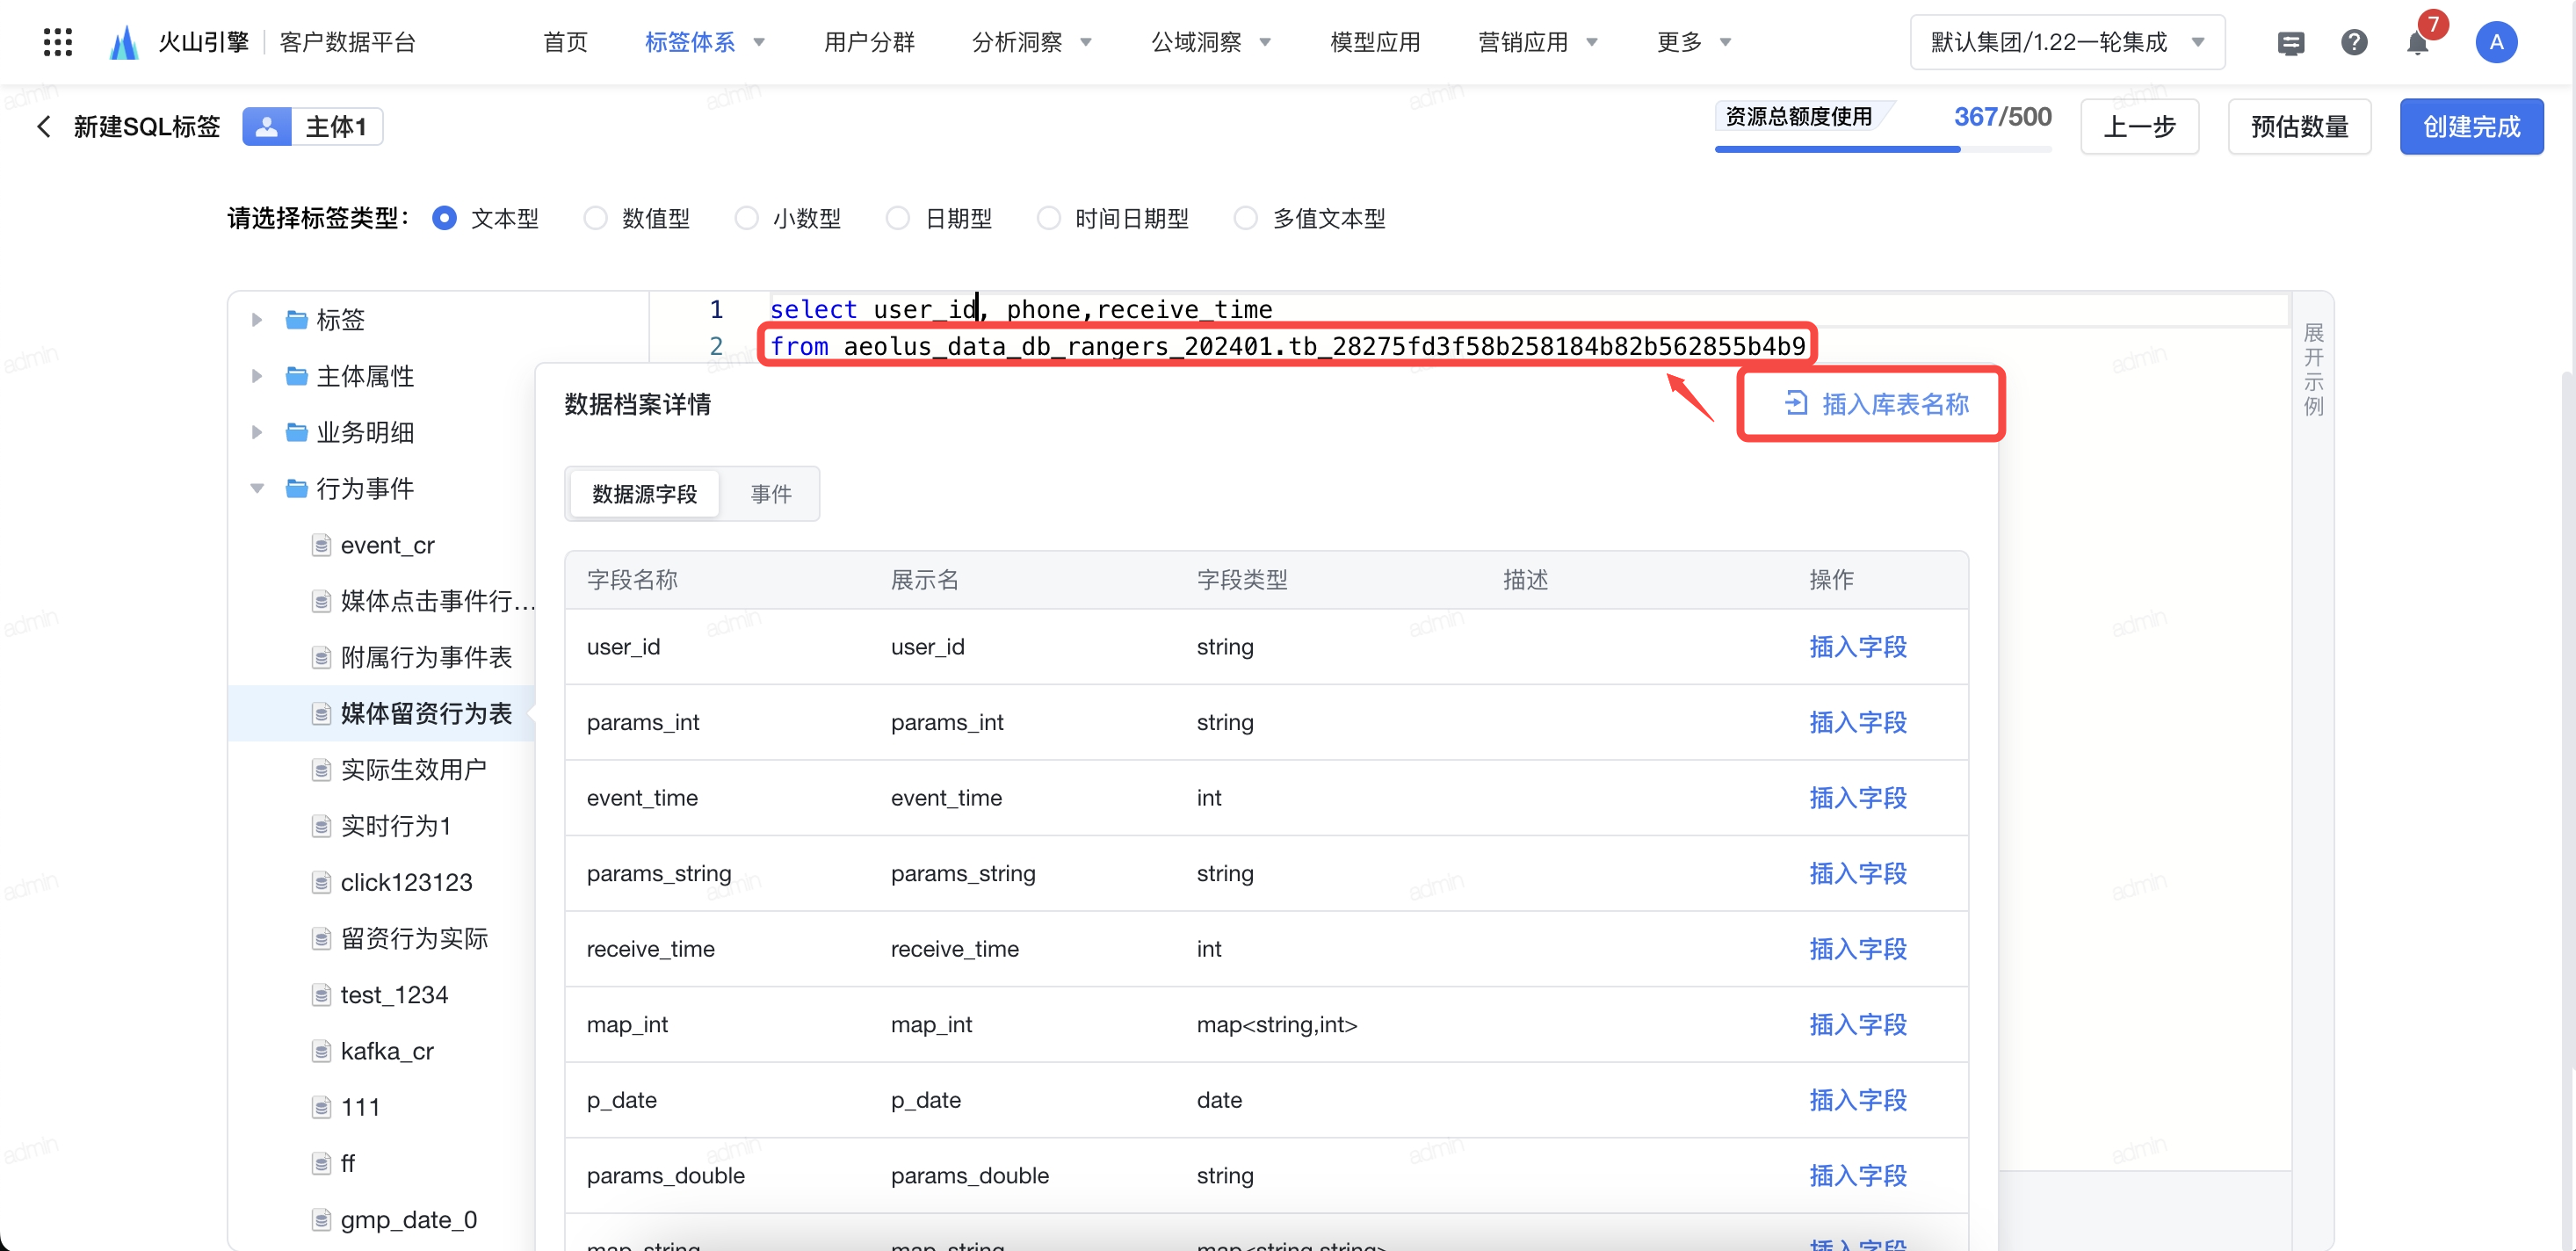
Task: Open the app grid launcher icon
Action: (58, 42)
